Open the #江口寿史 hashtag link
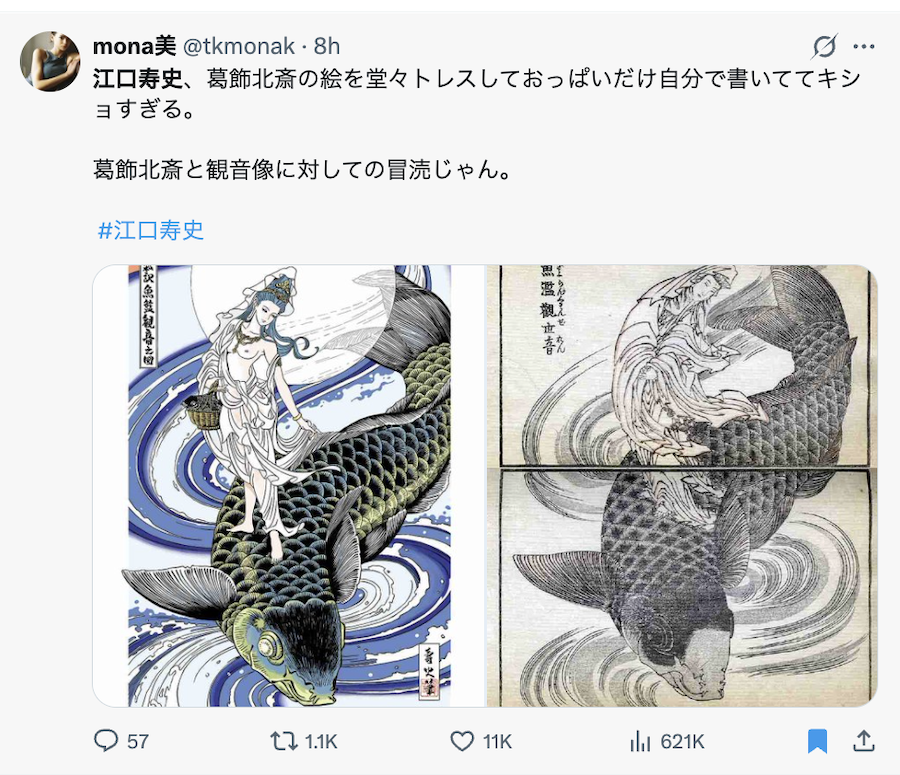Screen dimensions: 900x775 pos(151,230)
